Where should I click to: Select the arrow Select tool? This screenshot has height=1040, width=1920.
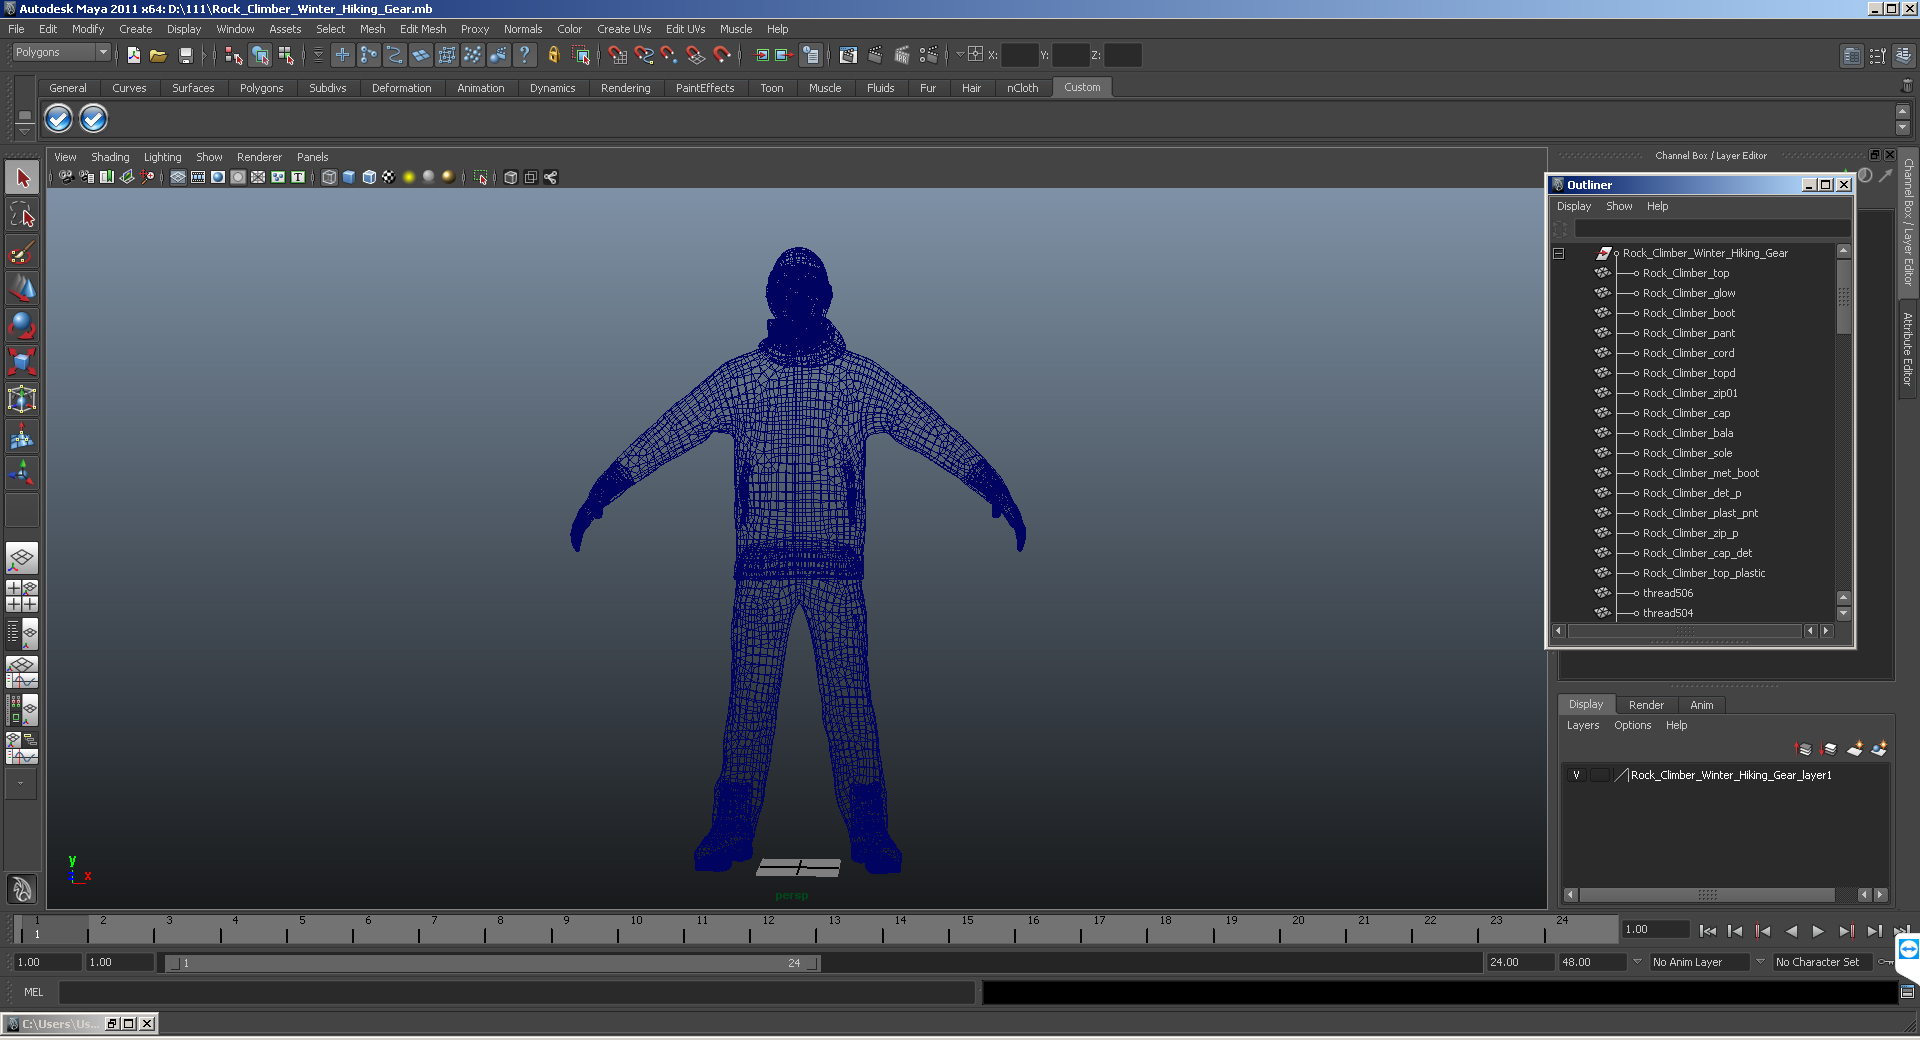click(x=22, y=179)
